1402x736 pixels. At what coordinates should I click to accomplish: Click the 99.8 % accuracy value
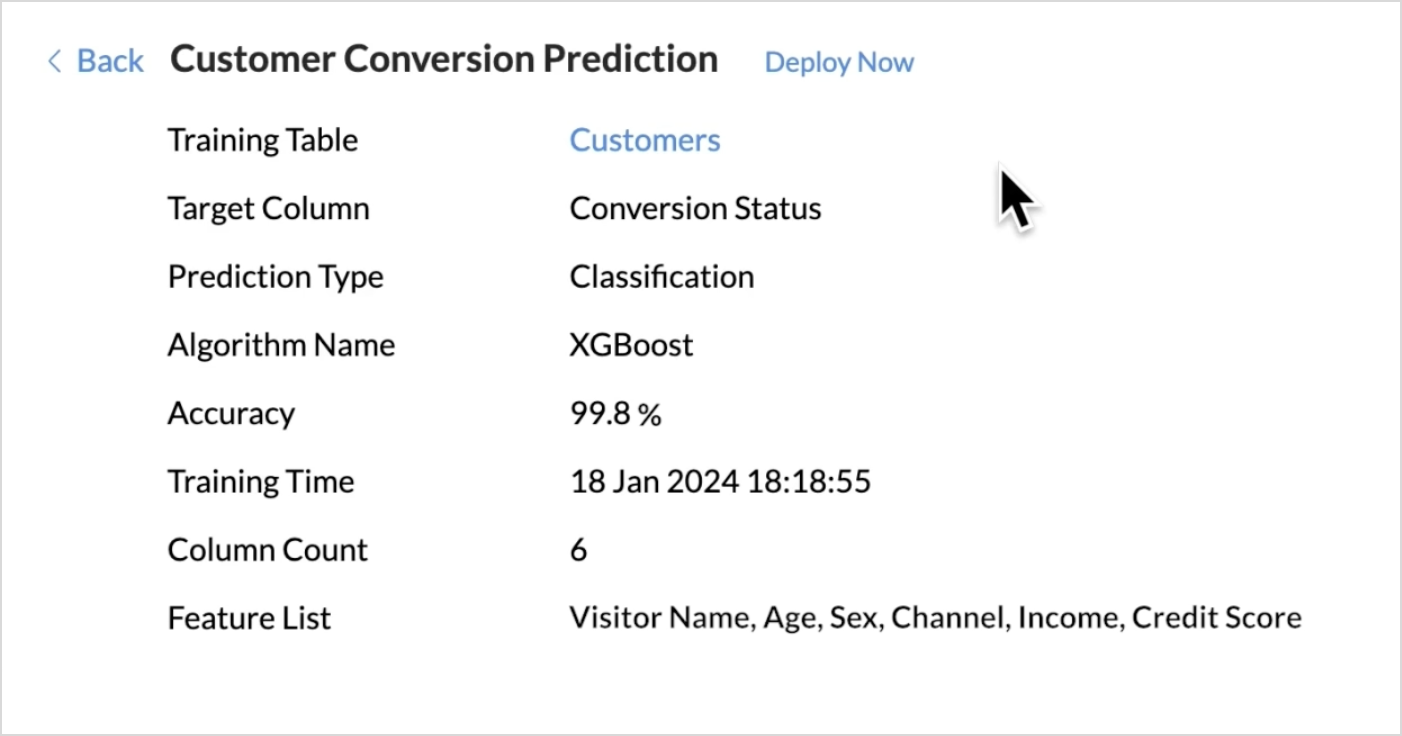coord(614,413)
